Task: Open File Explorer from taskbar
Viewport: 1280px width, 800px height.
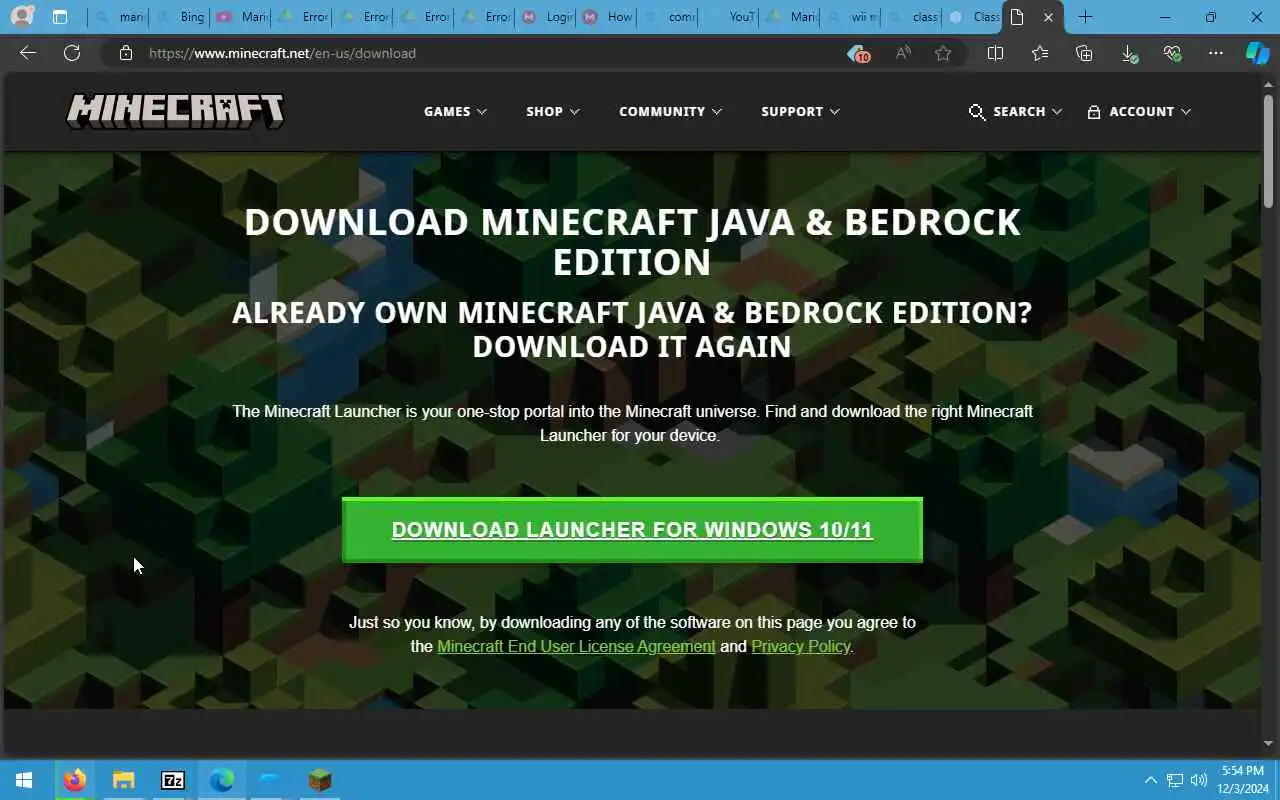Action: tap(123, 780)
